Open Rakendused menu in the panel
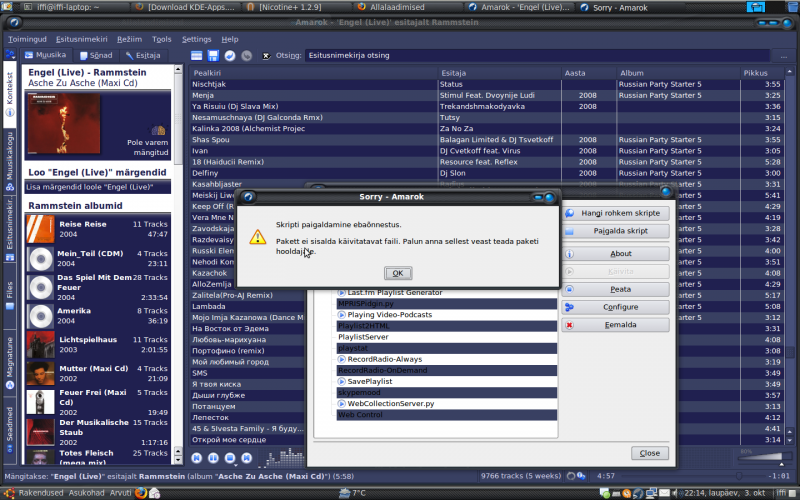The image size is (800, 500). click(x=41, y=493)
